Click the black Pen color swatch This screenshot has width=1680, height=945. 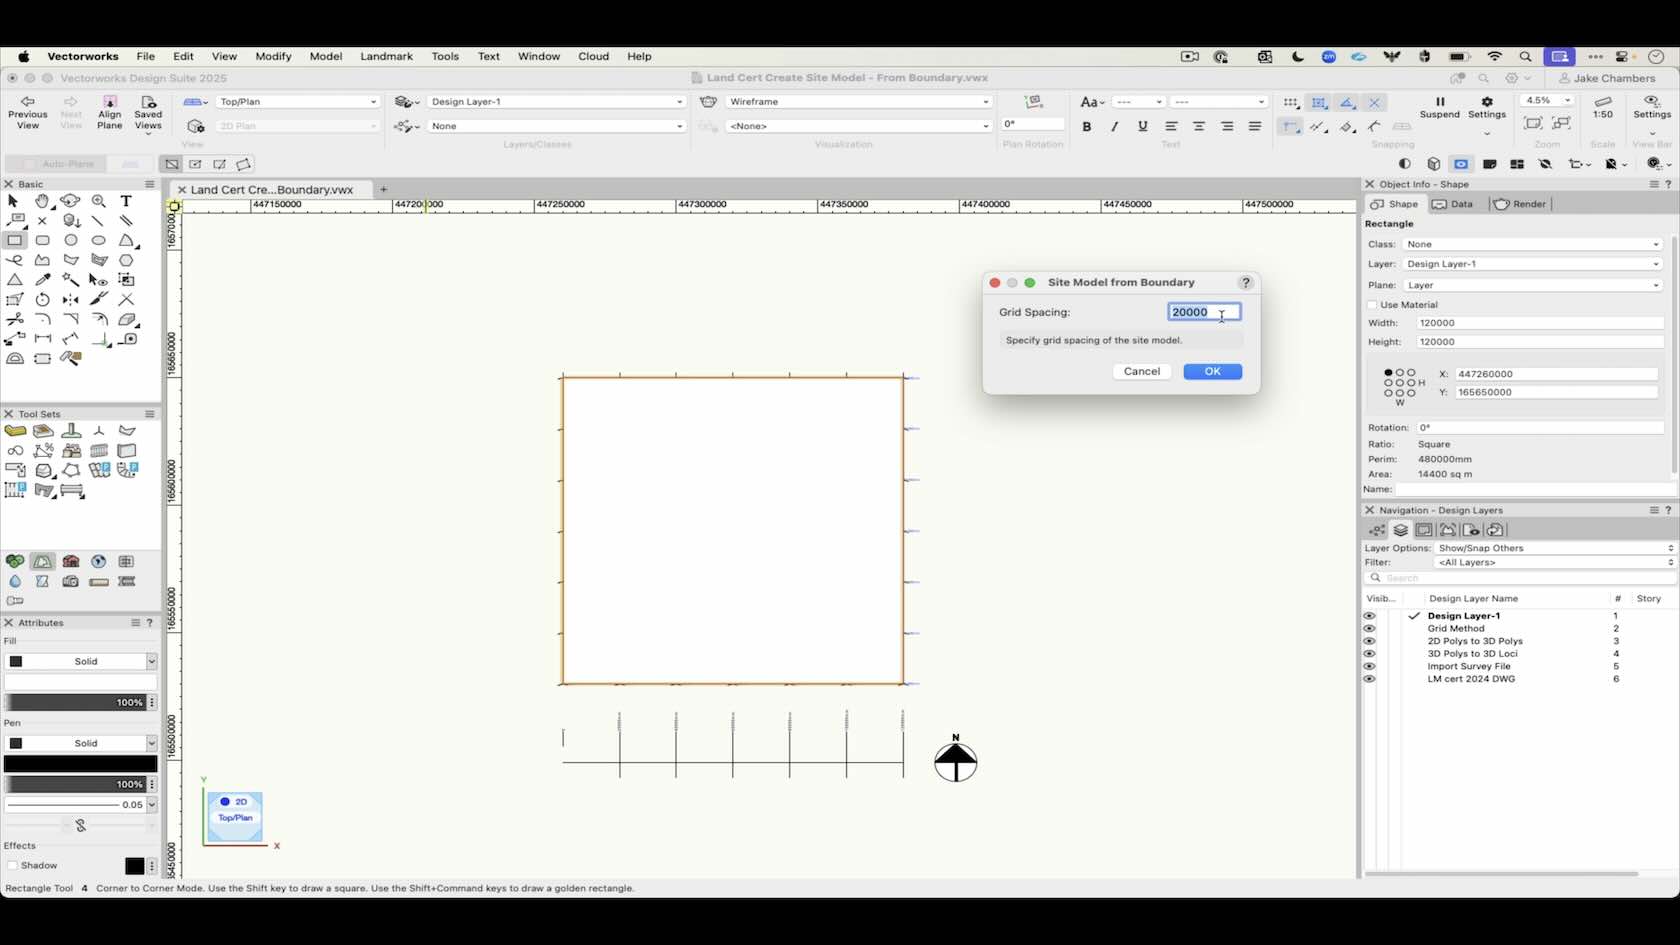[x=80, y=763]
